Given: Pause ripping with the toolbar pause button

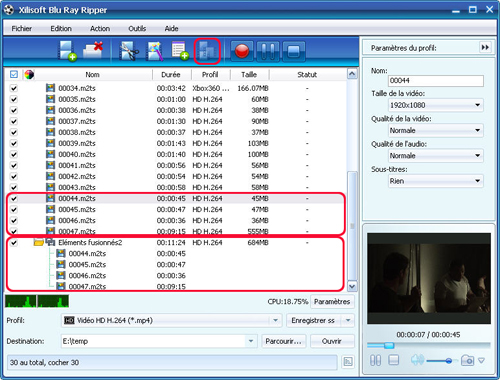Looking at the screenshot, I should (268, 52).
